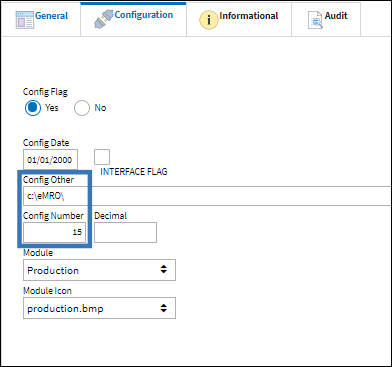Open the Informational tab
The width and height of the screenshot is (392, 367).
tap(239, 19)
